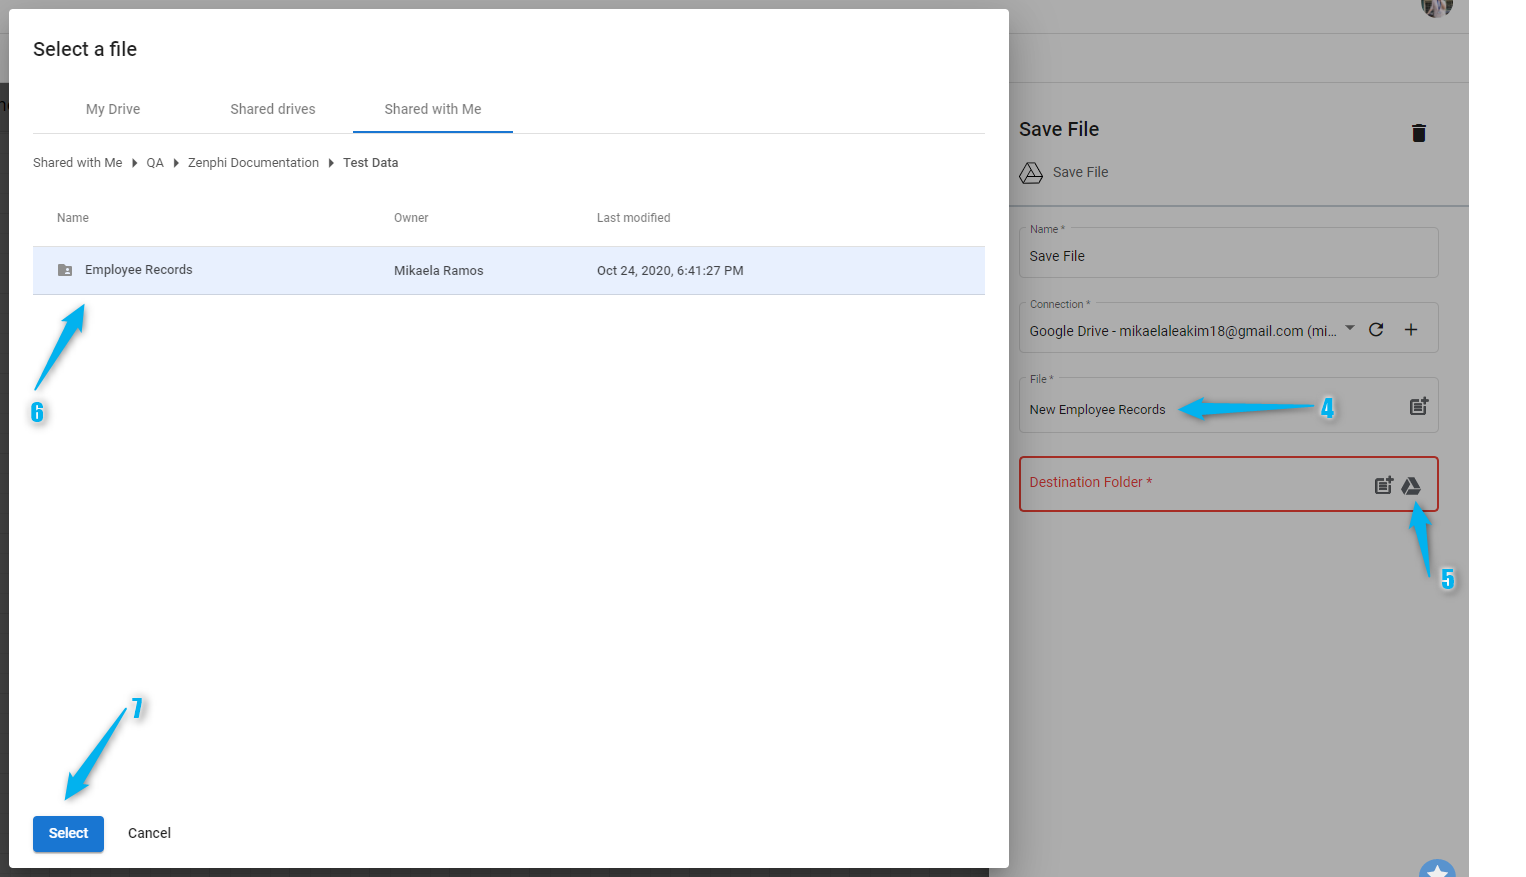Delete the Save File action via trash icon
The image size is (1526, 877).
coord(1418,133)
